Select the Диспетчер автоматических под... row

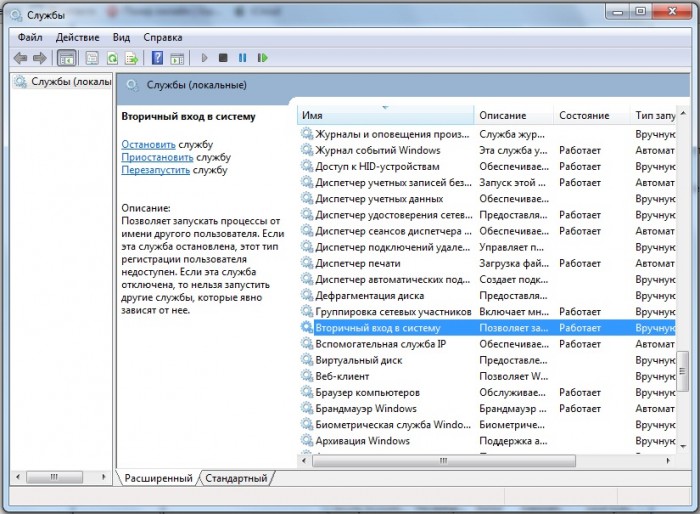click(487, 279)
